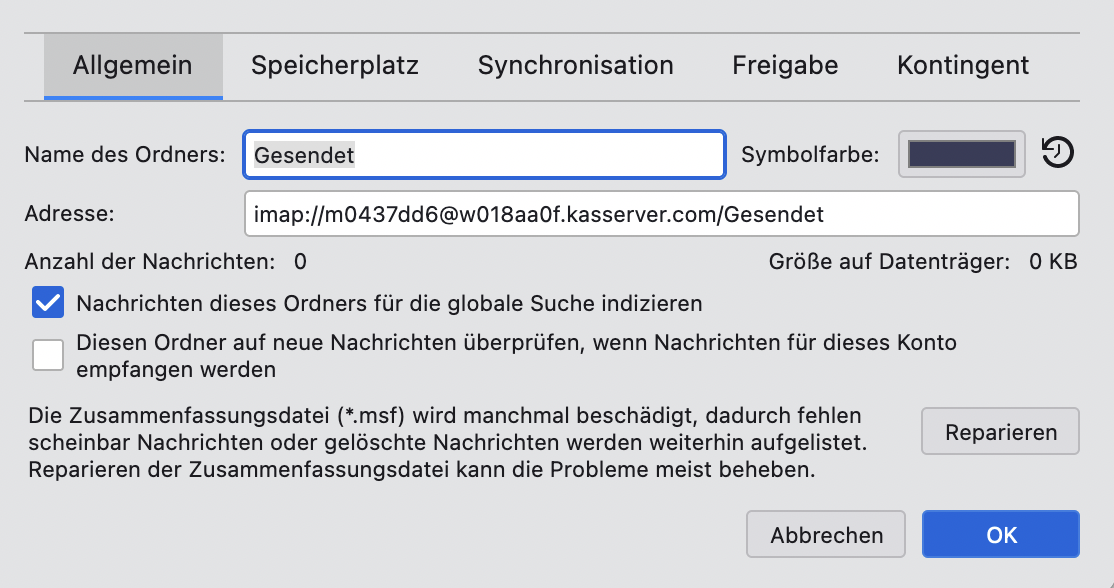Viewport: 1114px width, 588px height.
Task: Click the 'Anzahl der Nachrichten' count text
Action: click(165, 262)
